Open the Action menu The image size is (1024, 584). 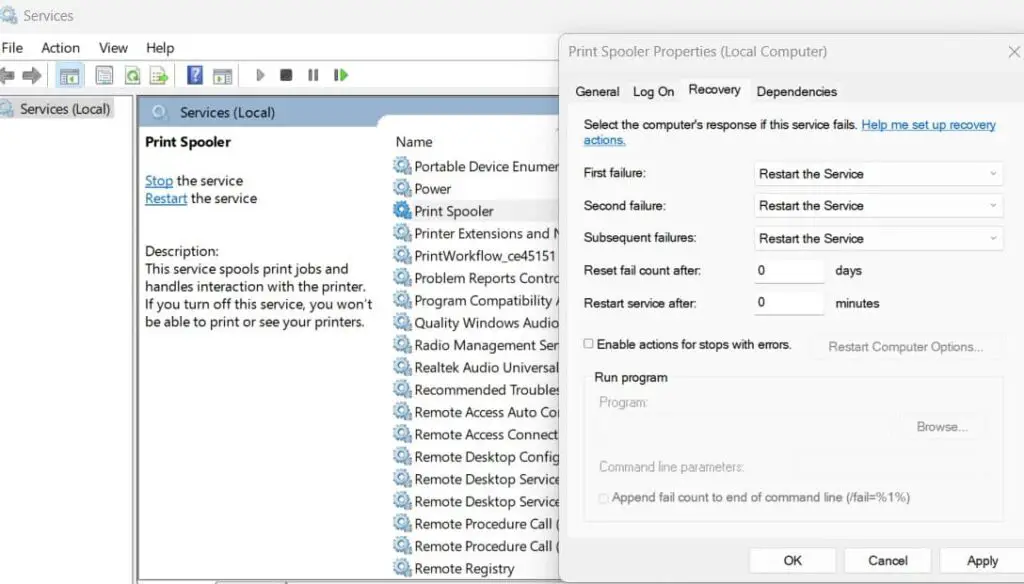tap(60, 47)
